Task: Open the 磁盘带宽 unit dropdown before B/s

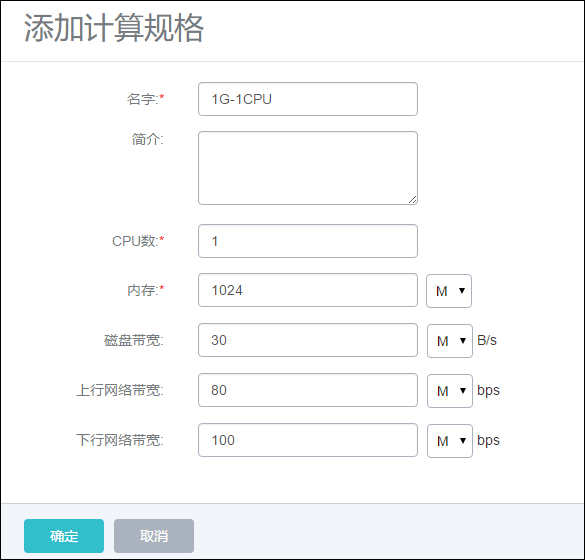Action: [450, 341]
